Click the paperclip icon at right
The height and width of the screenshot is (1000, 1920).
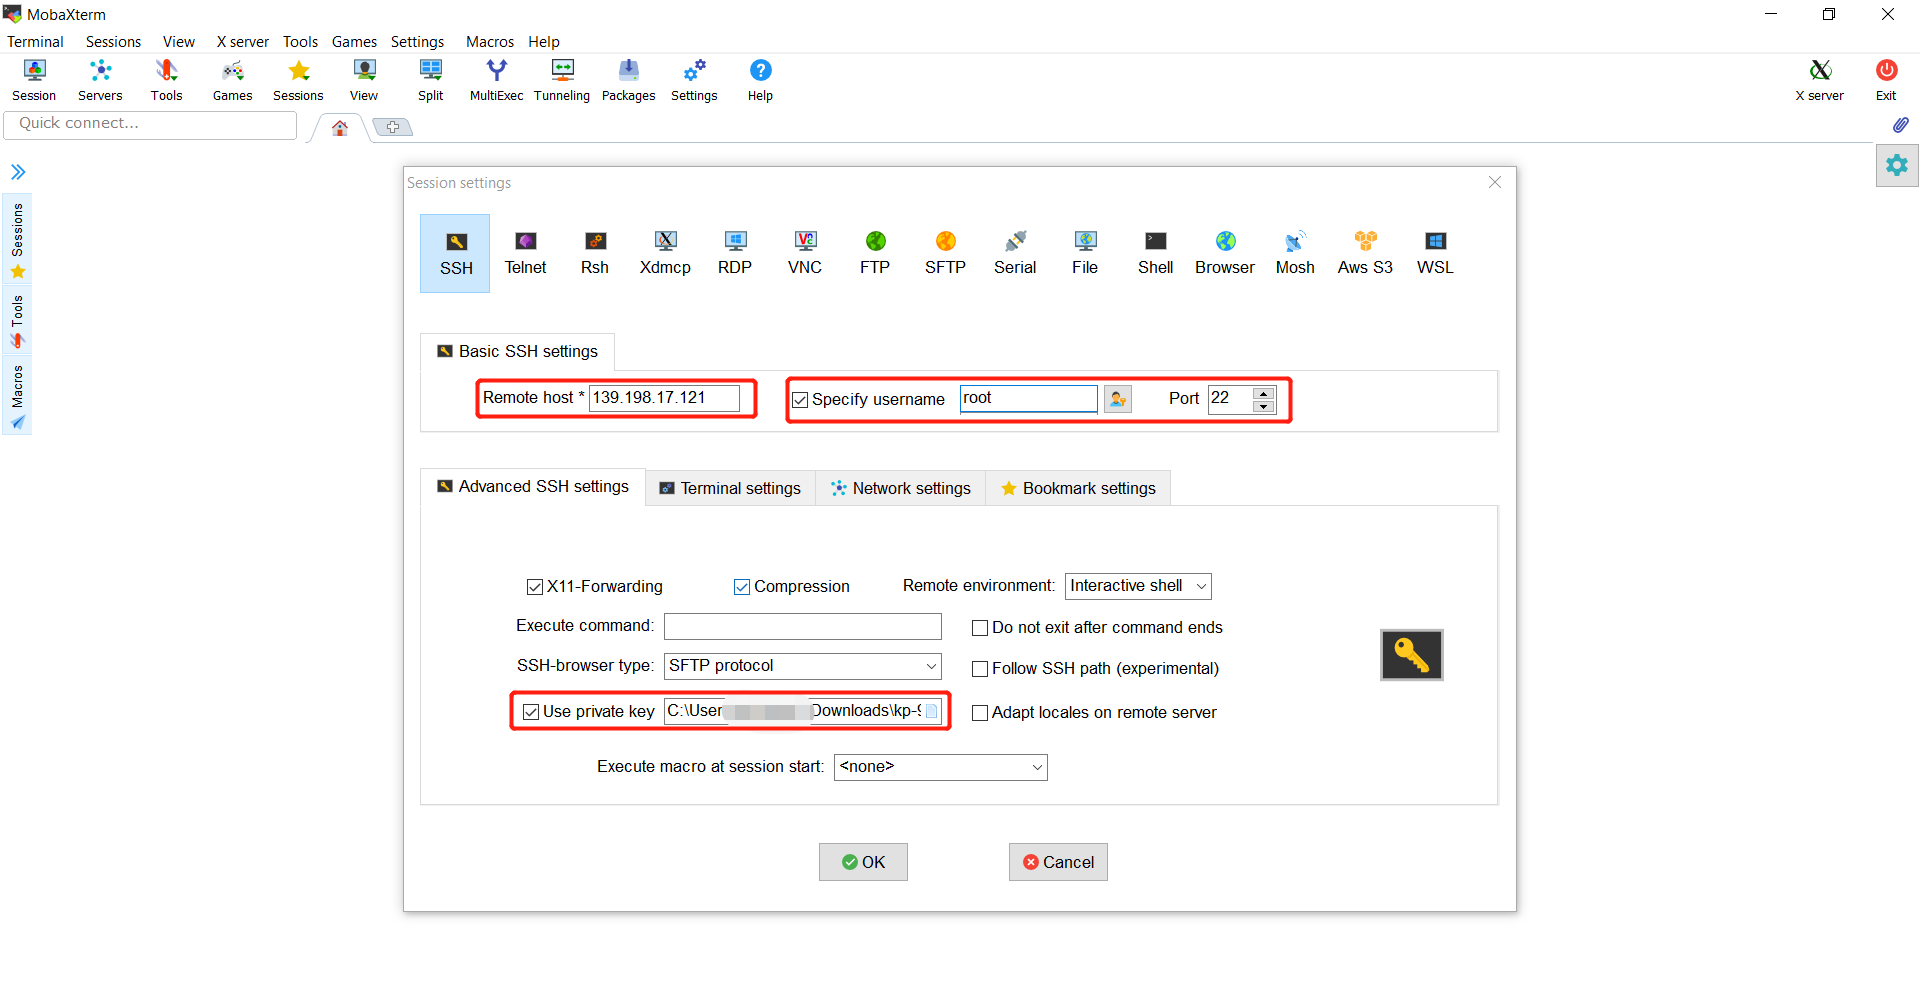click(1900, 125)
